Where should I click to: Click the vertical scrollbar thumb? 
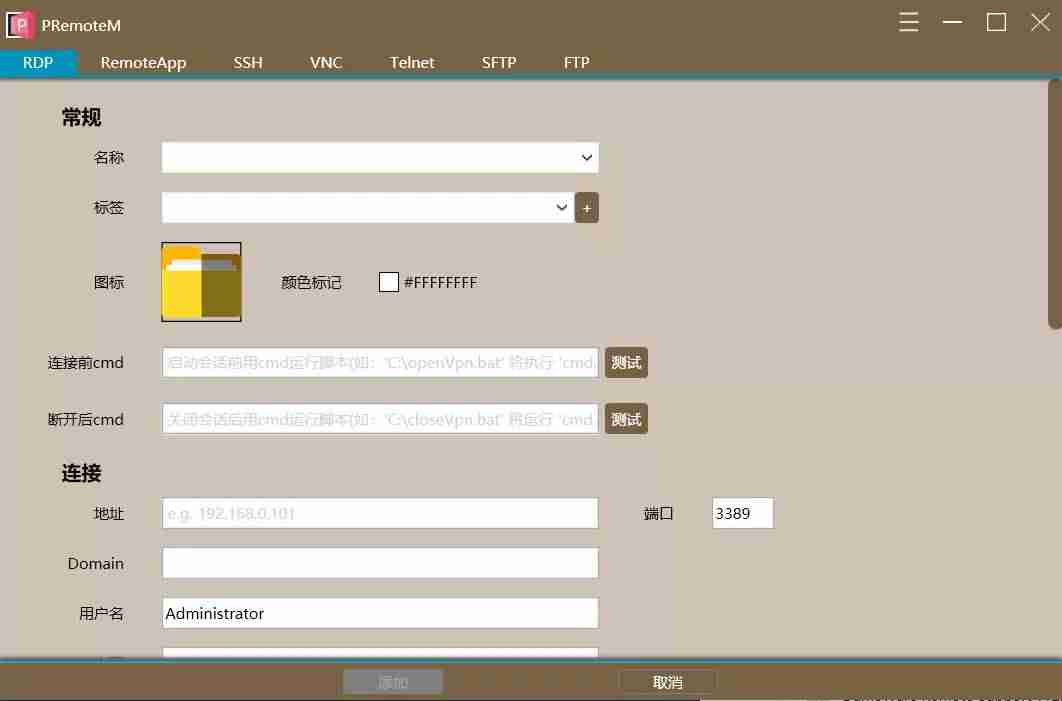click(x=1055, y=204)
